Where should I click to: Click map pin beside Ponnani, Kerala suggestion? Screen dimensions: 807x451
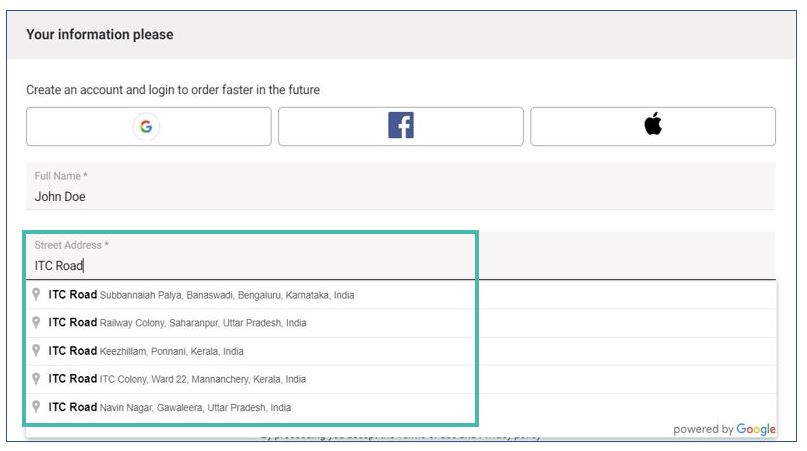tap(36, 350)
